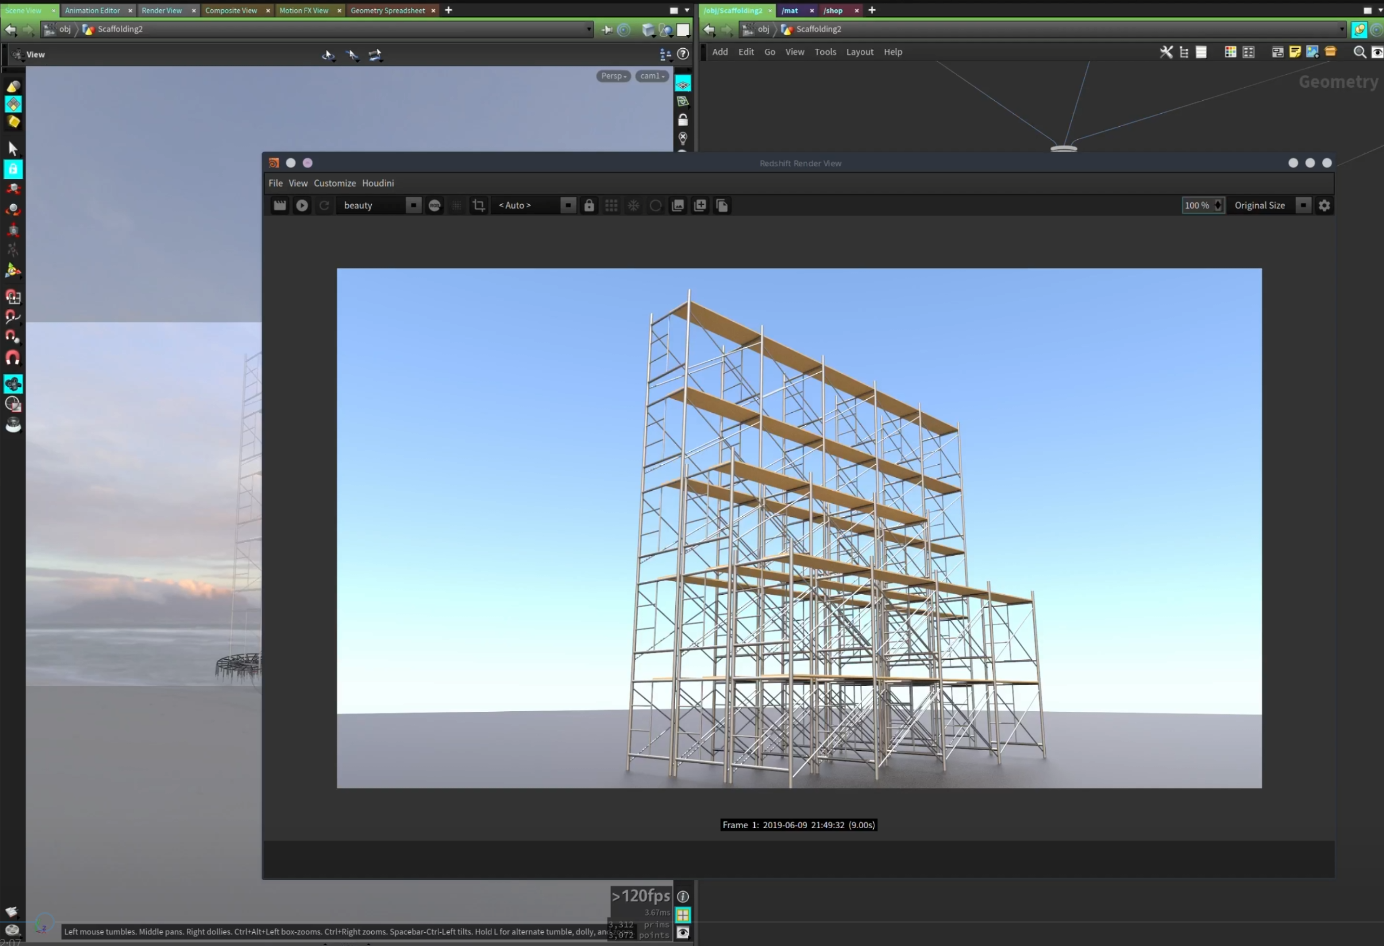Open the Houdini menu in render view window
Screen dimensions: 1384x946
click(x=378, y=183)
